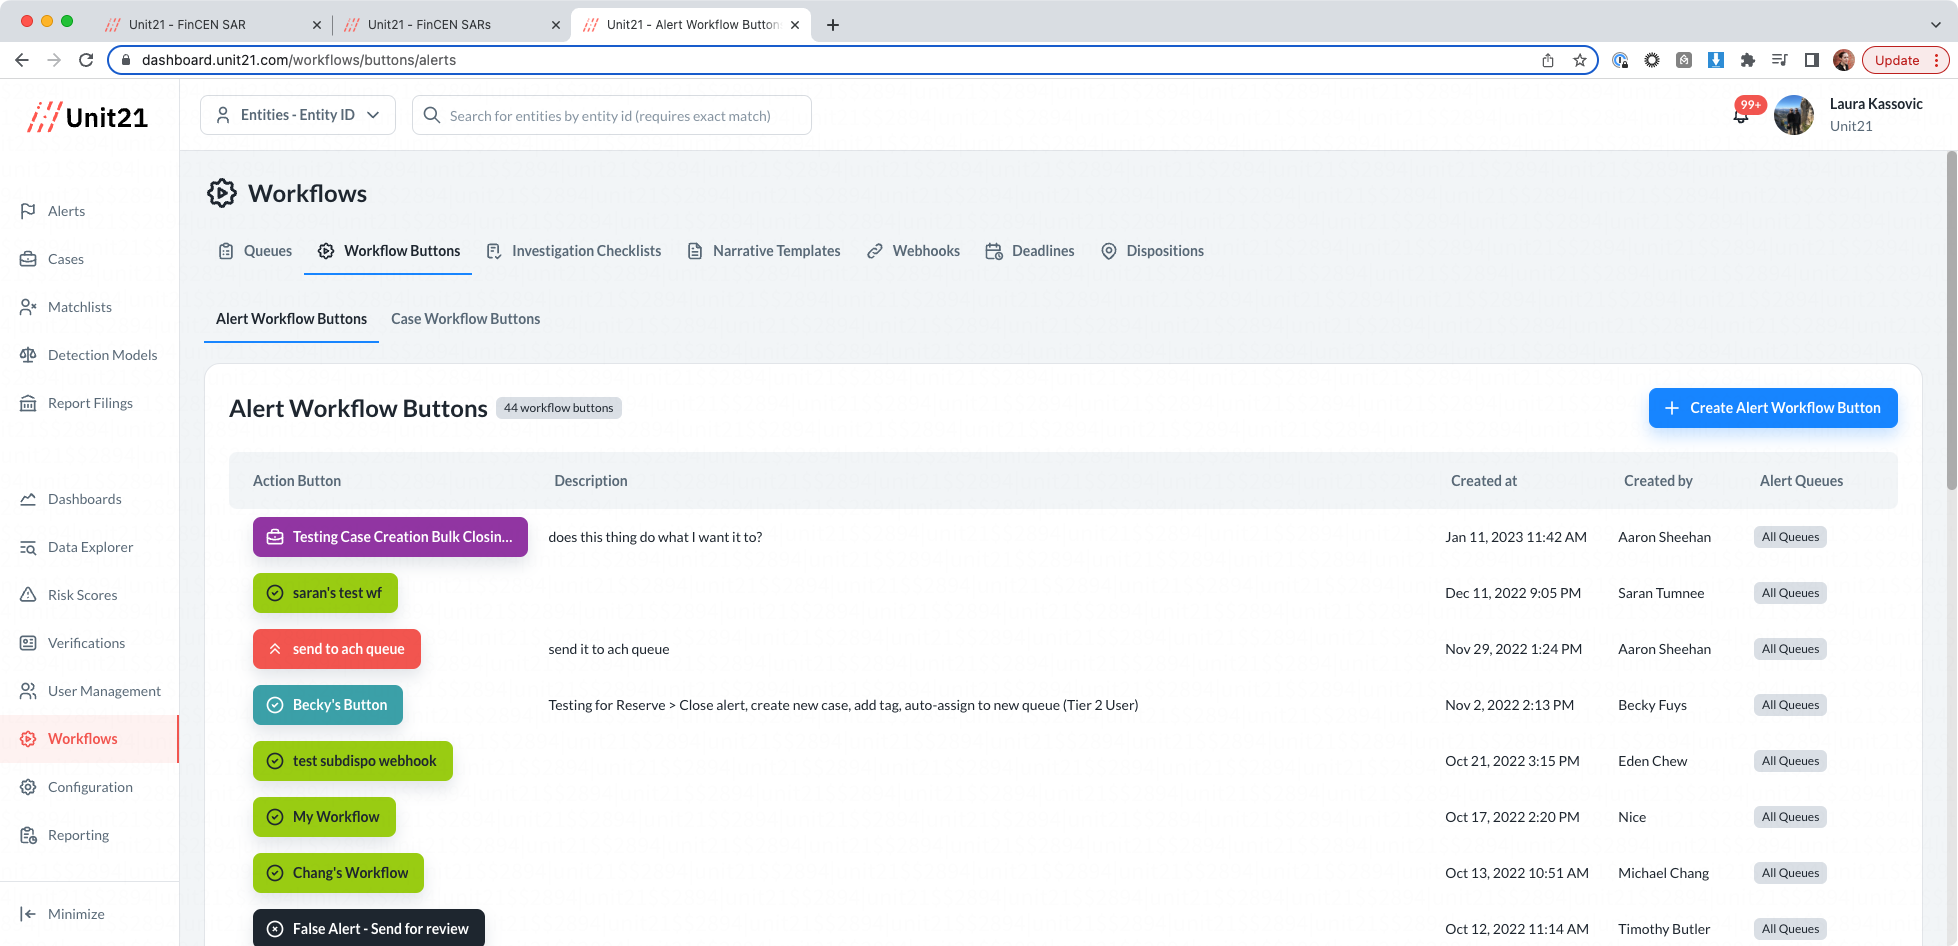Switch to the Unit21 - FinCEN SAR tab
Viewport: 1958px width, 946px height.
coord(212,25)
